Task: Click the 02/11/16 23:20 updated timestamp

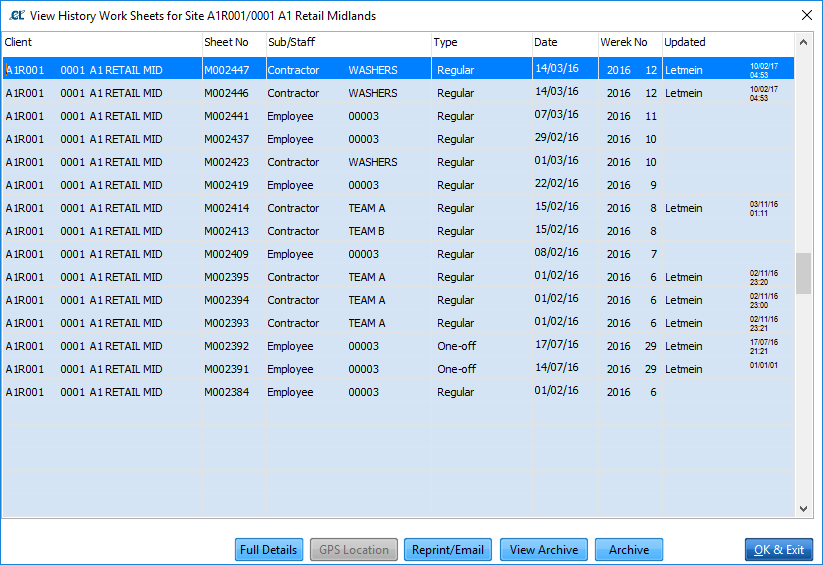Action: (764, 278)
